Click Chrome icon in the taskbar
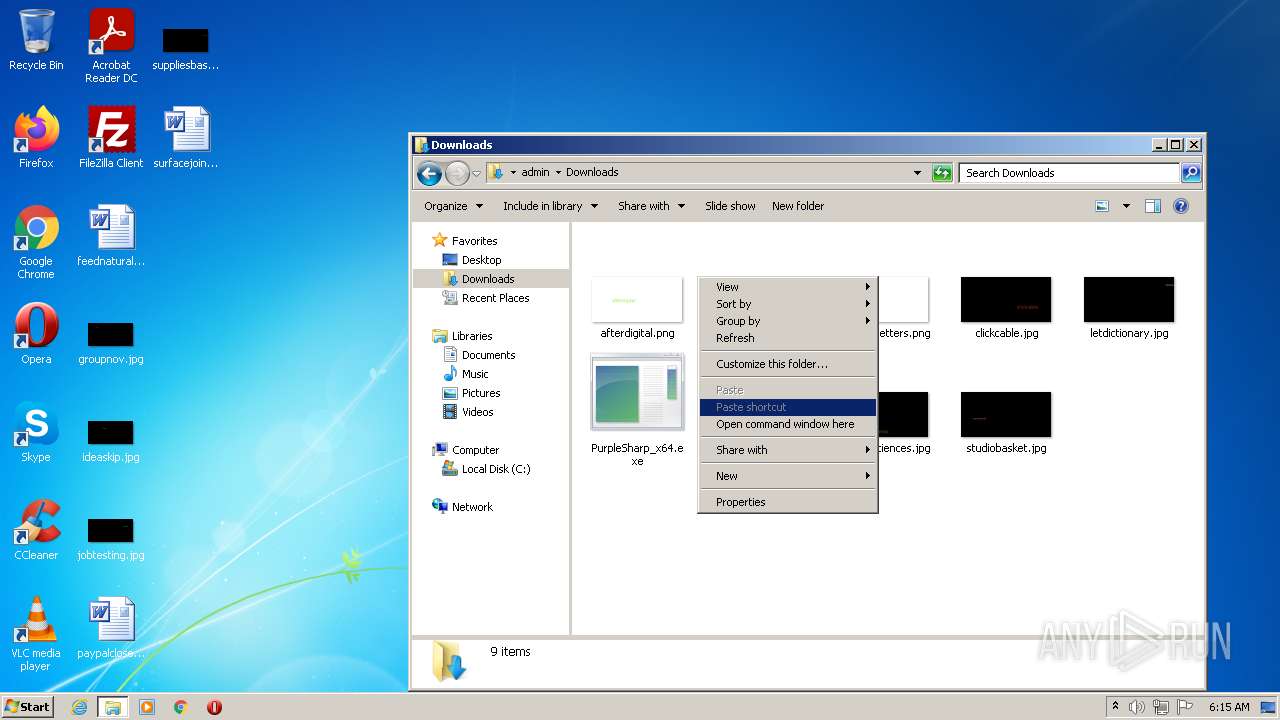Screen dimensions: 1280x720 click(x=181, y=707)
